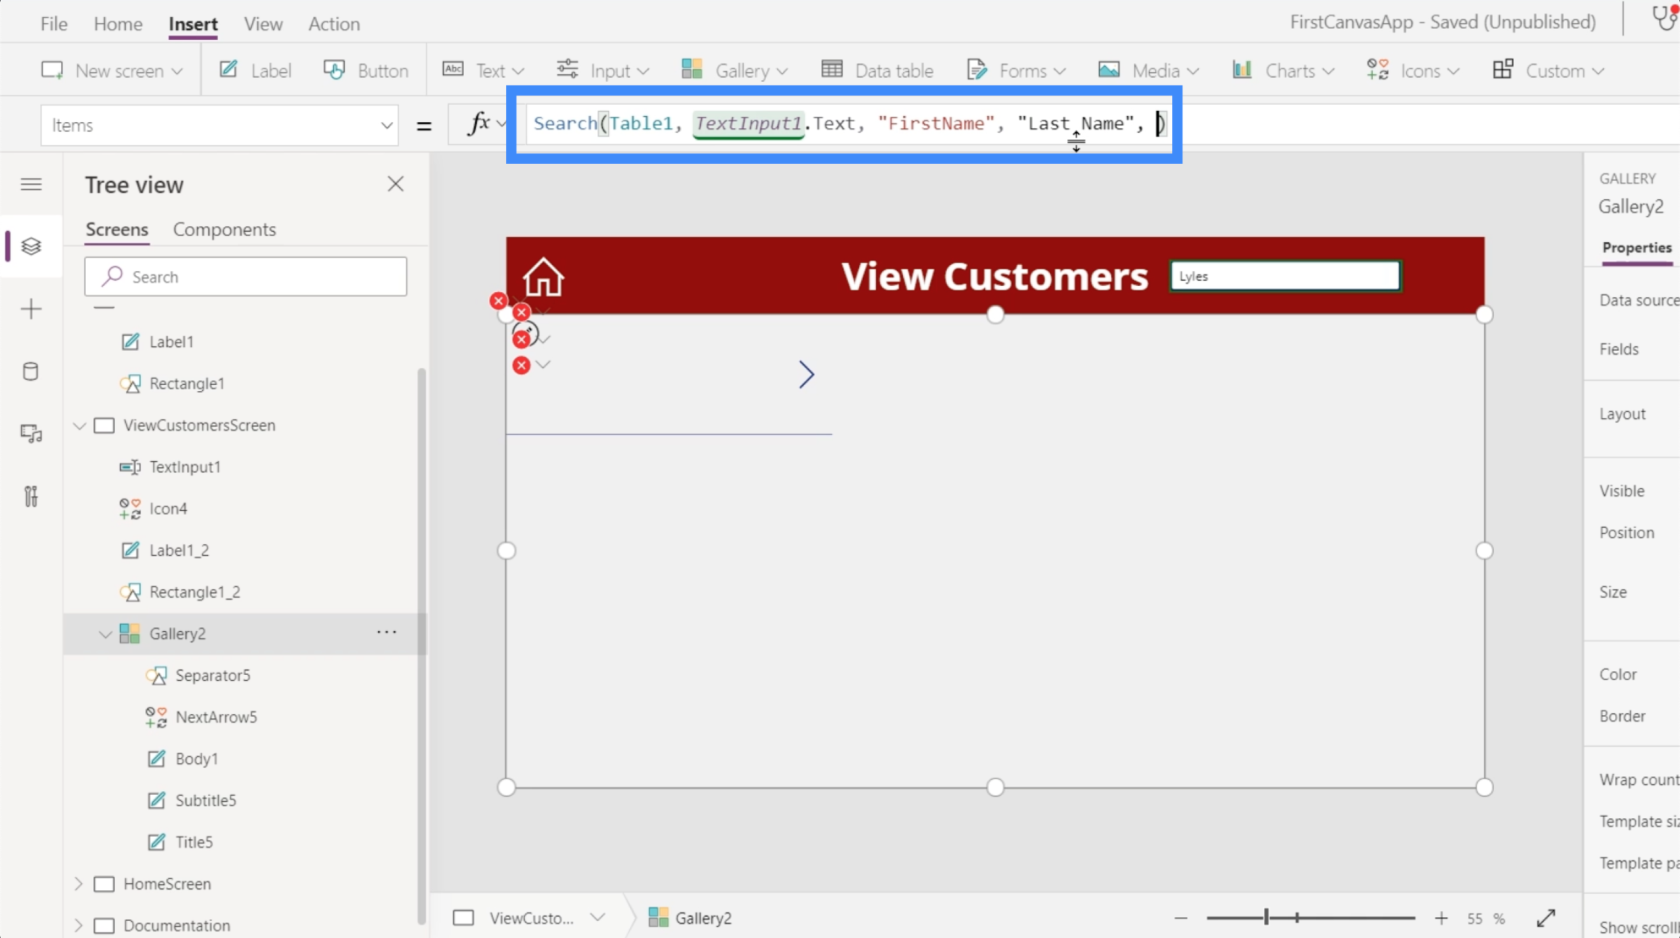Expand the Documentation node
Image resolution: width=1680 pixels, height=938 pixels.
click(79, 926)
